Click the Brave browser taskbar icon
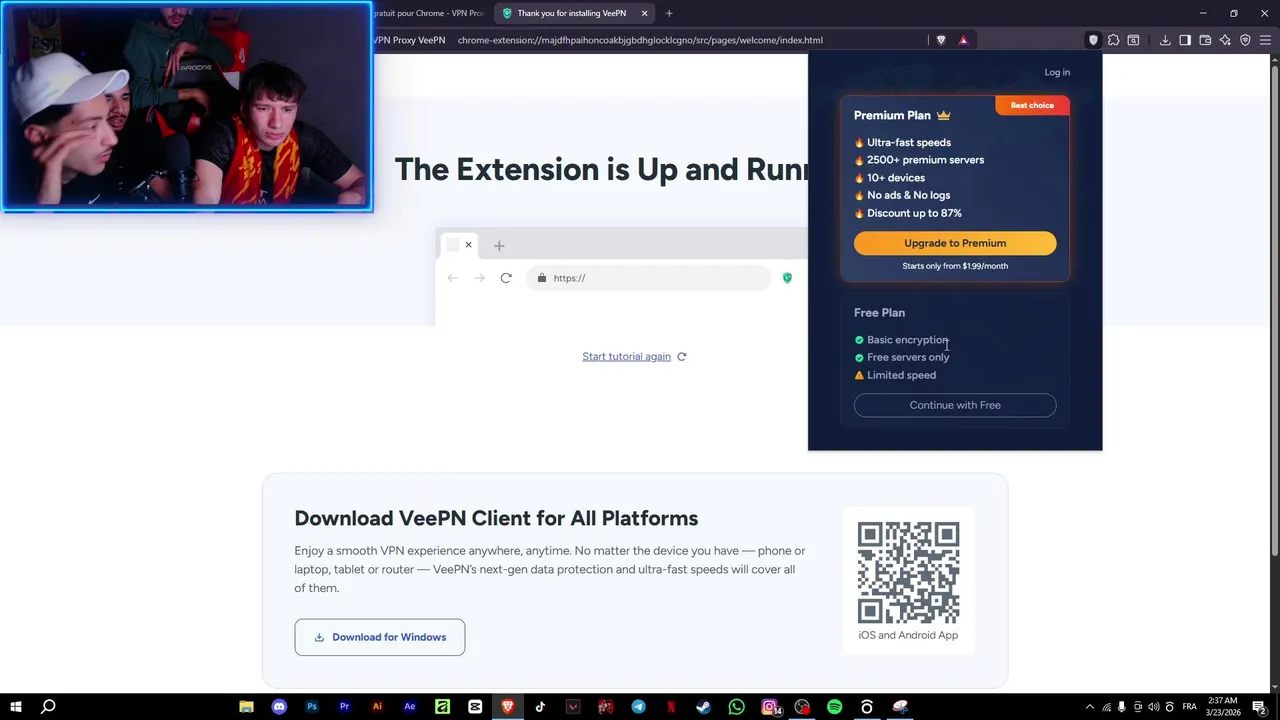Image resolution: width=1280 pixels, height=720 pixels. (508, 707)
